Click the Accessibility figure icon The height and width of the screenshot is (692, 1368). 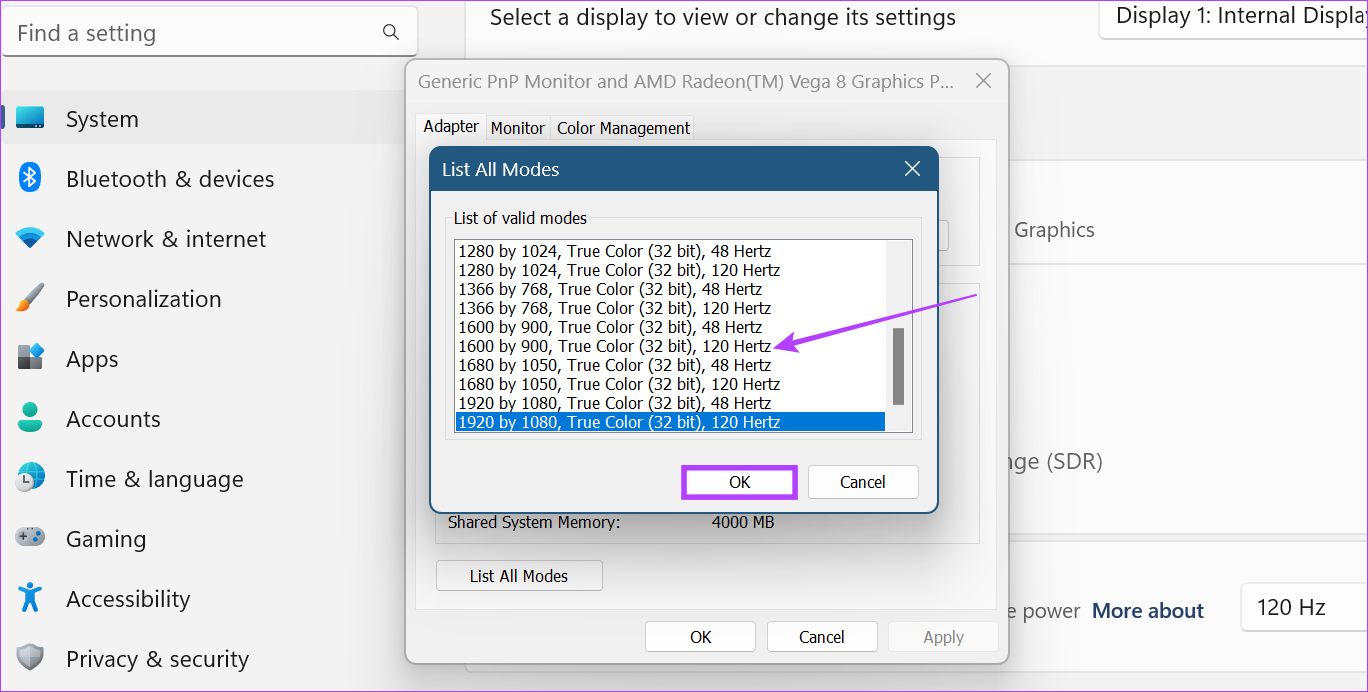(x=30, y=598)
